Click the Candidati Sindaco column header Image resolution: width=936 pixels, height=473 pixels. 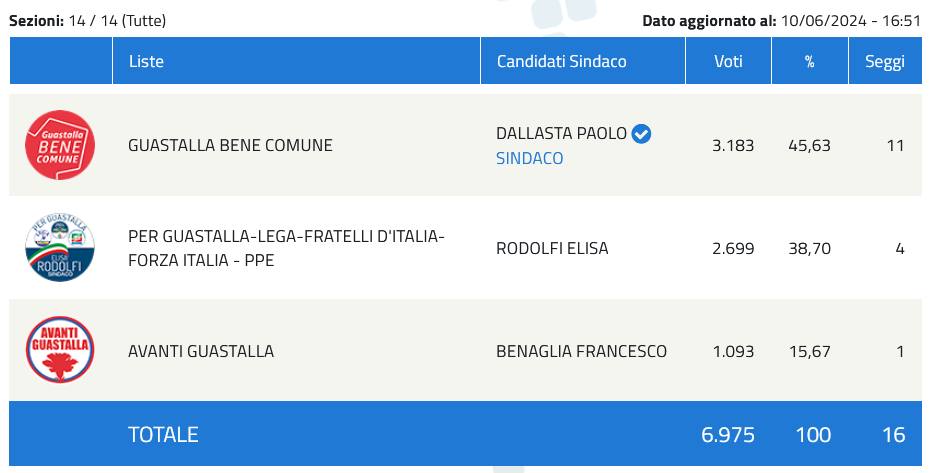pos(561,61)
